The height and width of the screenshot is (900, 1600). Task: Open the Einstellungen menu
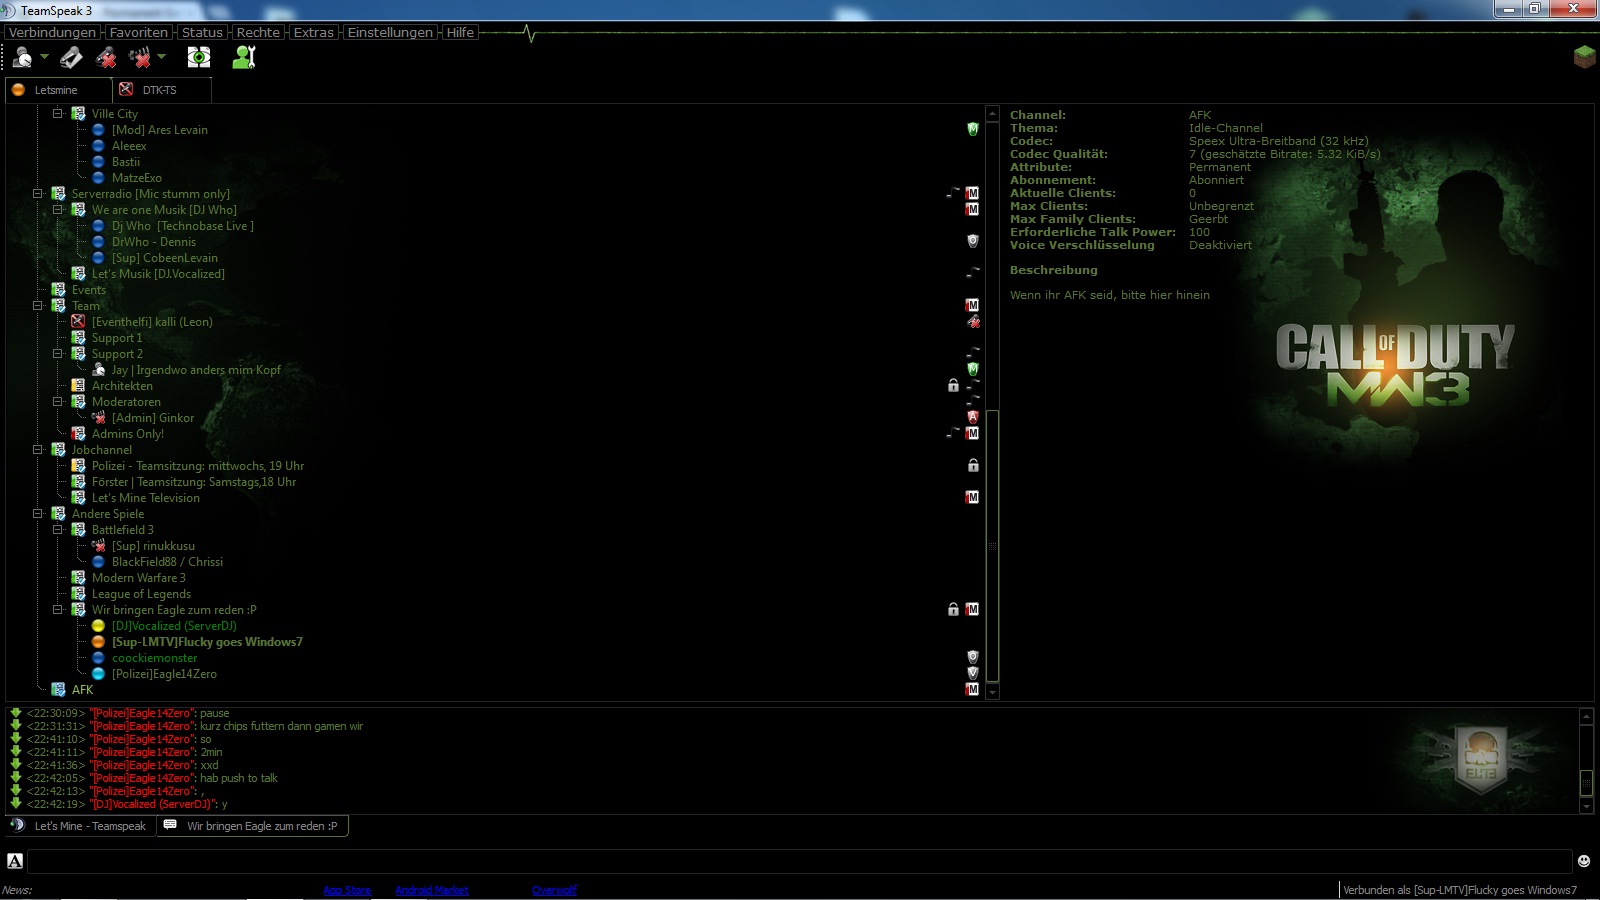click(390, 32)
